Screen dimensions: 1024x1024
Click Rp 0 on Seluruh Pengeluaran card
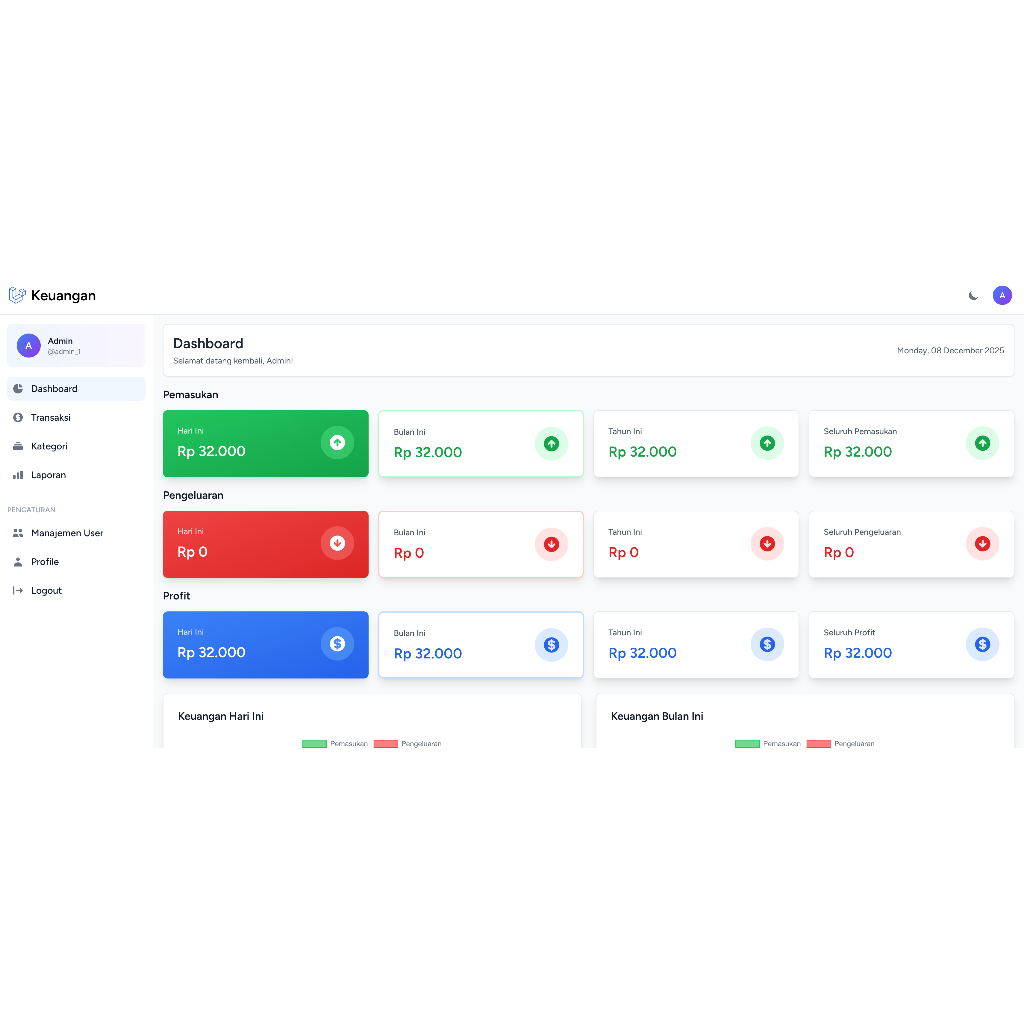[839, 552]
